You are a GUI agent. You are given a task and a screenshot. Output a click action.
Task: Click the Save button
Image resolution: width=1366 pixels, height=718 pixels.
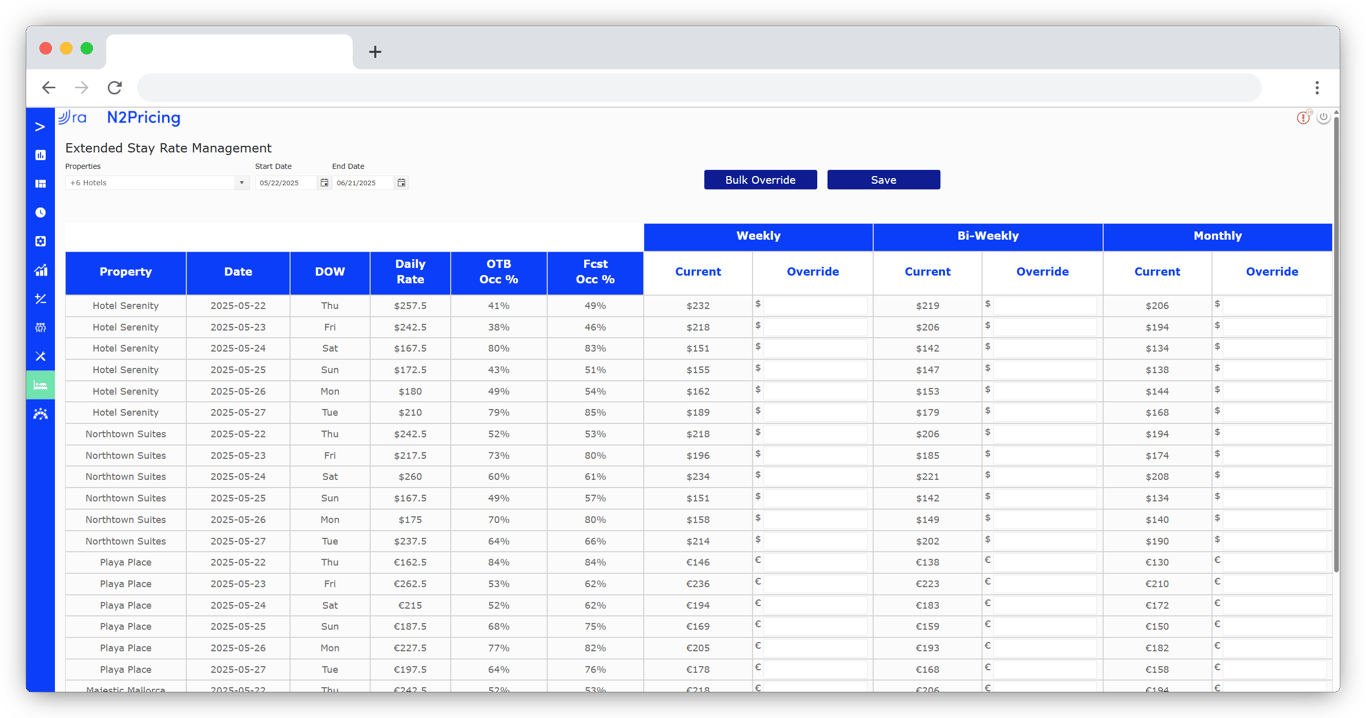tap(883, 179)
